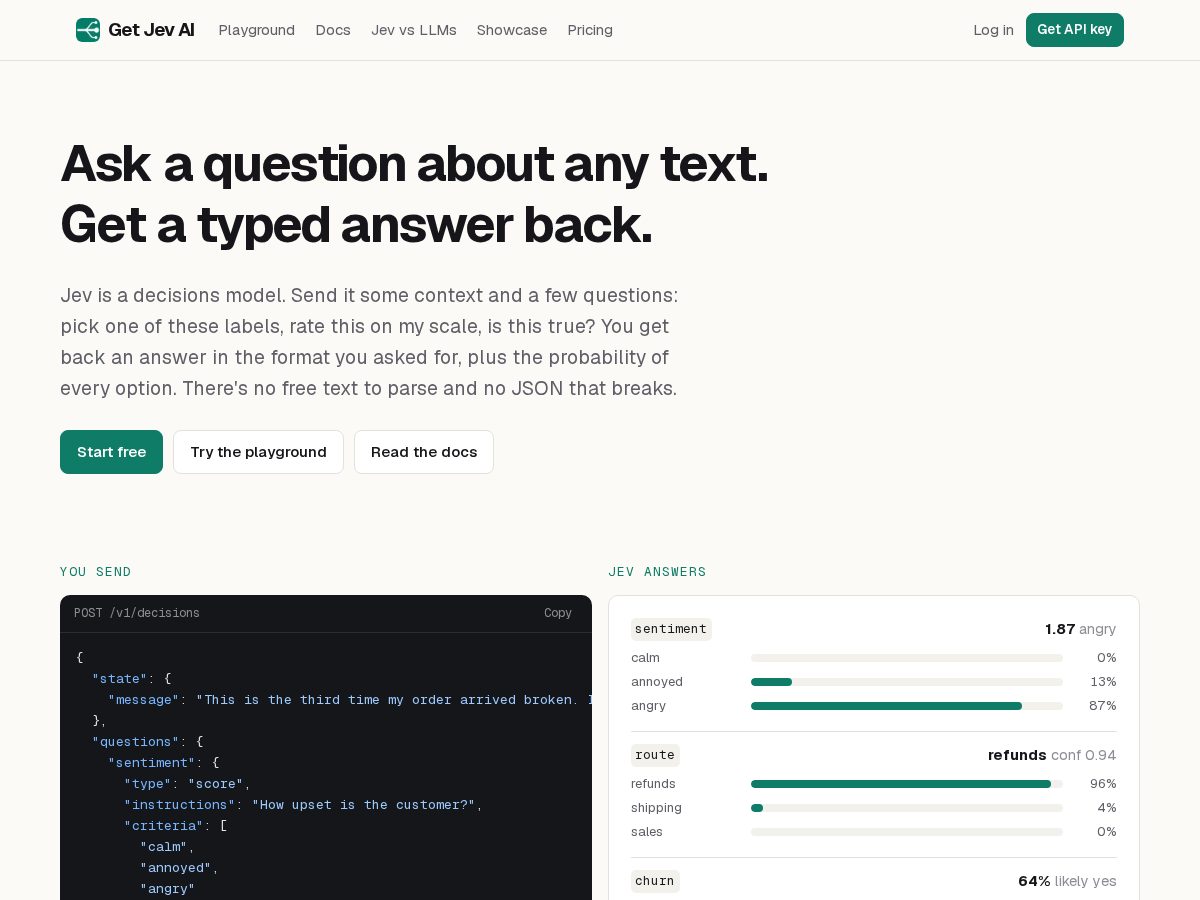
Task: Click the sentiment tag in answers panel
Action: coord(671,629)
